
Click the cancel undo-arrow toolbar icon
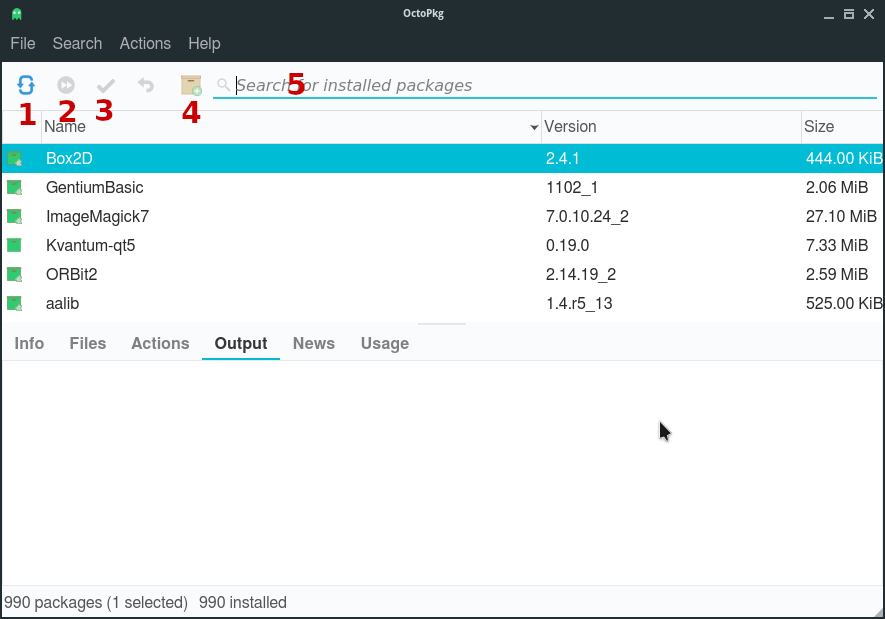pyautogui.click(x=146, y=85)
